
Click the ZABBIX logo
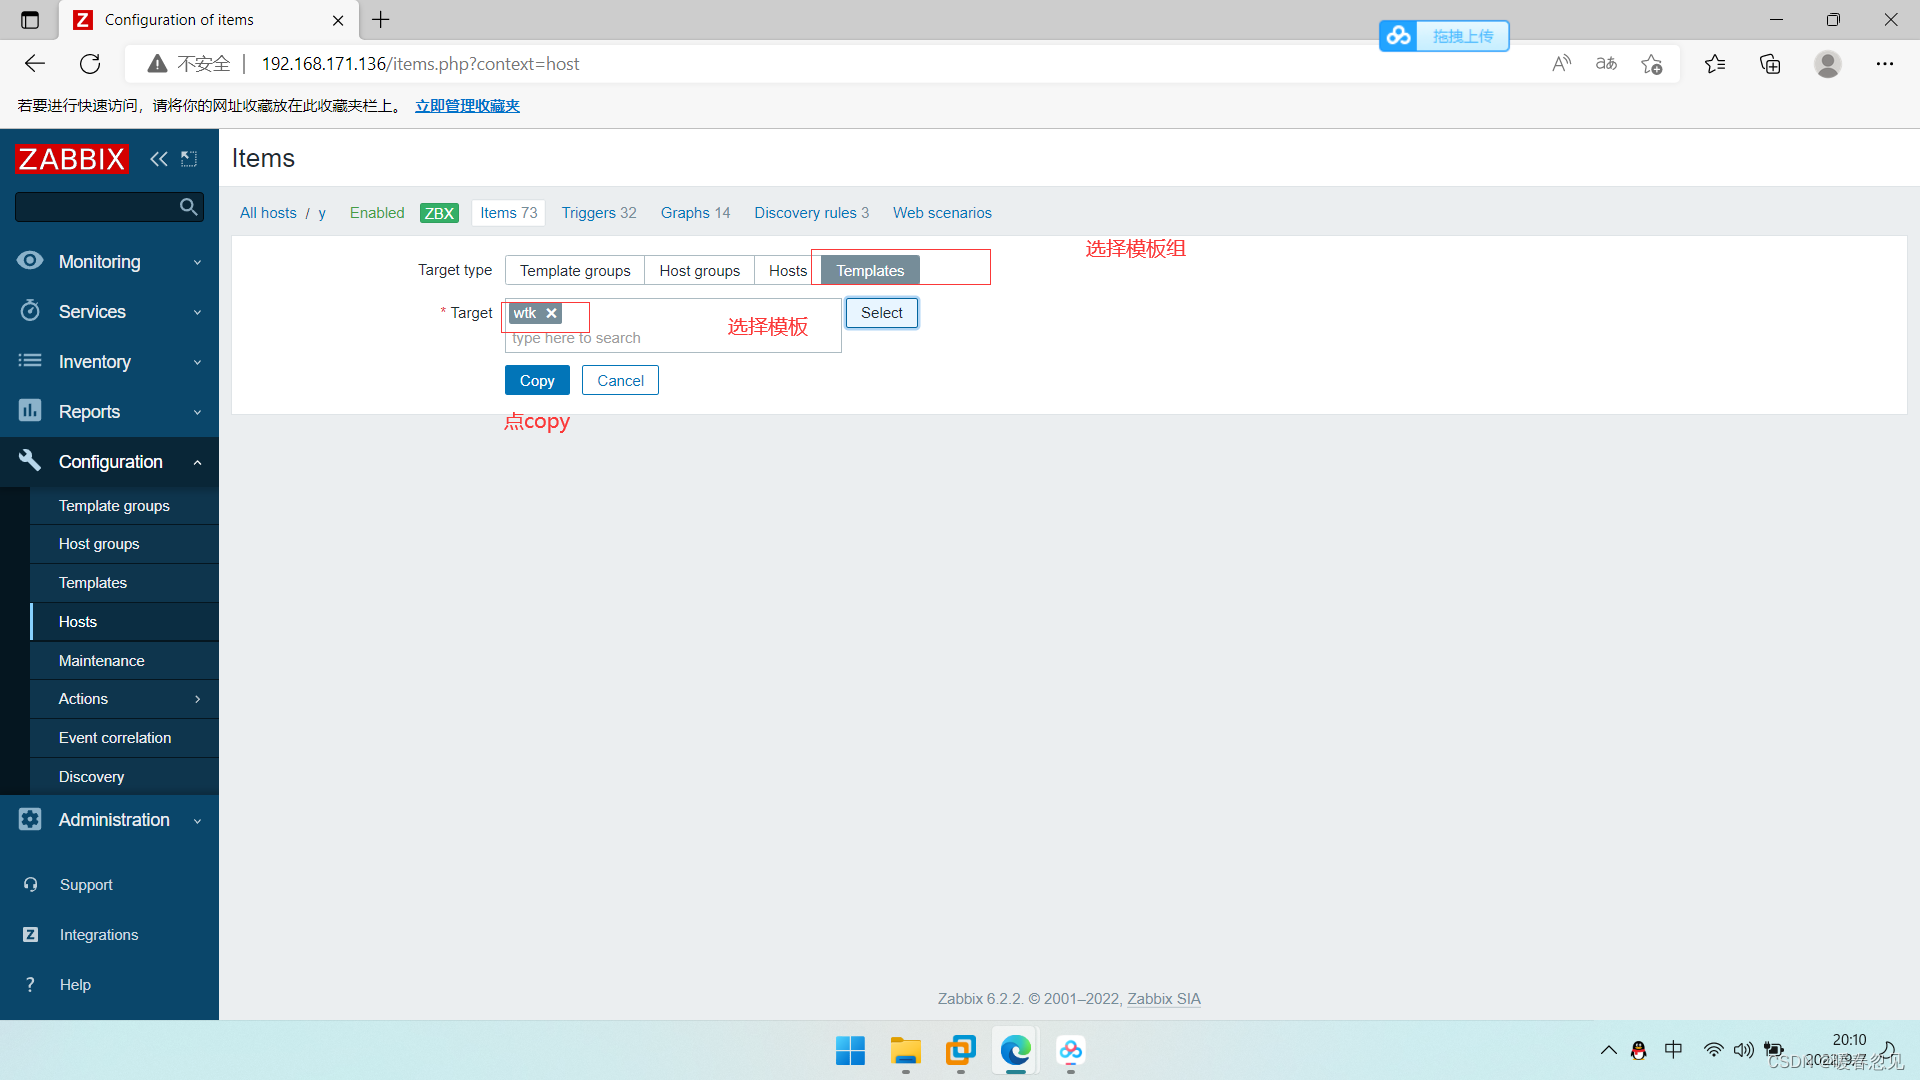pyautogui.click(x=72, y=159)
